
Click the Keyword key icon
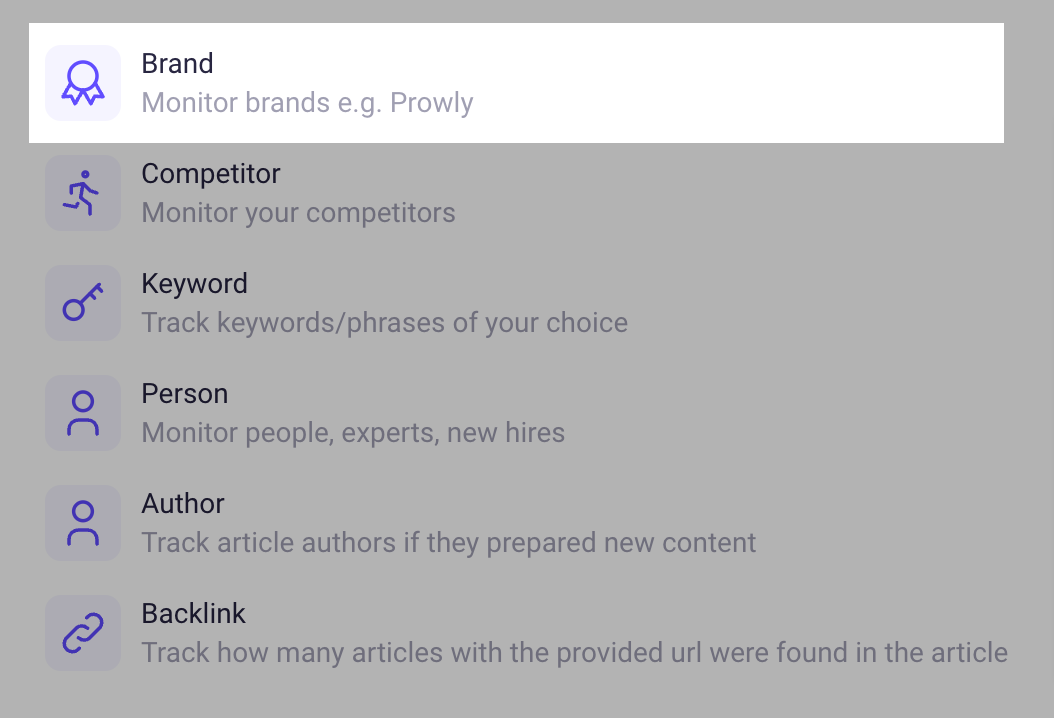83,303
